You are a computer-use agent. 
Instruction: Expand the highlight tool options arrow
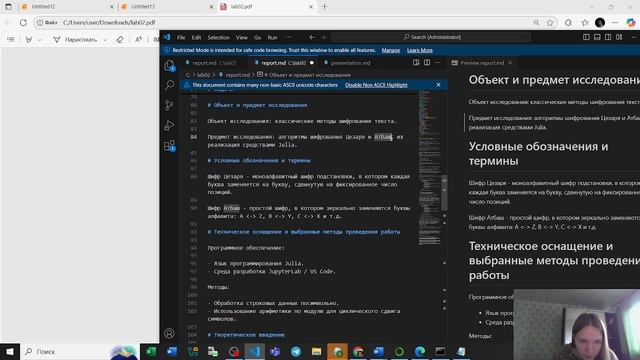pos(40,40)
